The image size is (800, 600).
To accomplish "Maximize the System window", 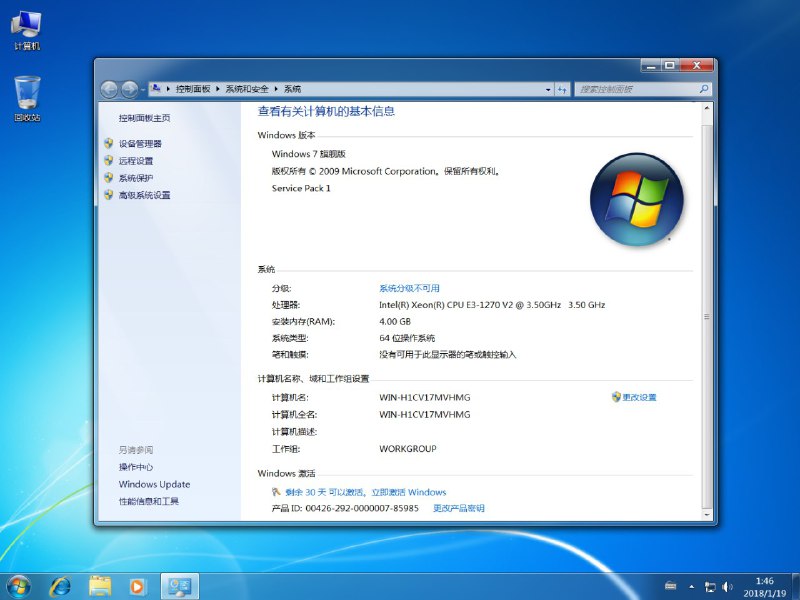I will click(x=670, y=66).
